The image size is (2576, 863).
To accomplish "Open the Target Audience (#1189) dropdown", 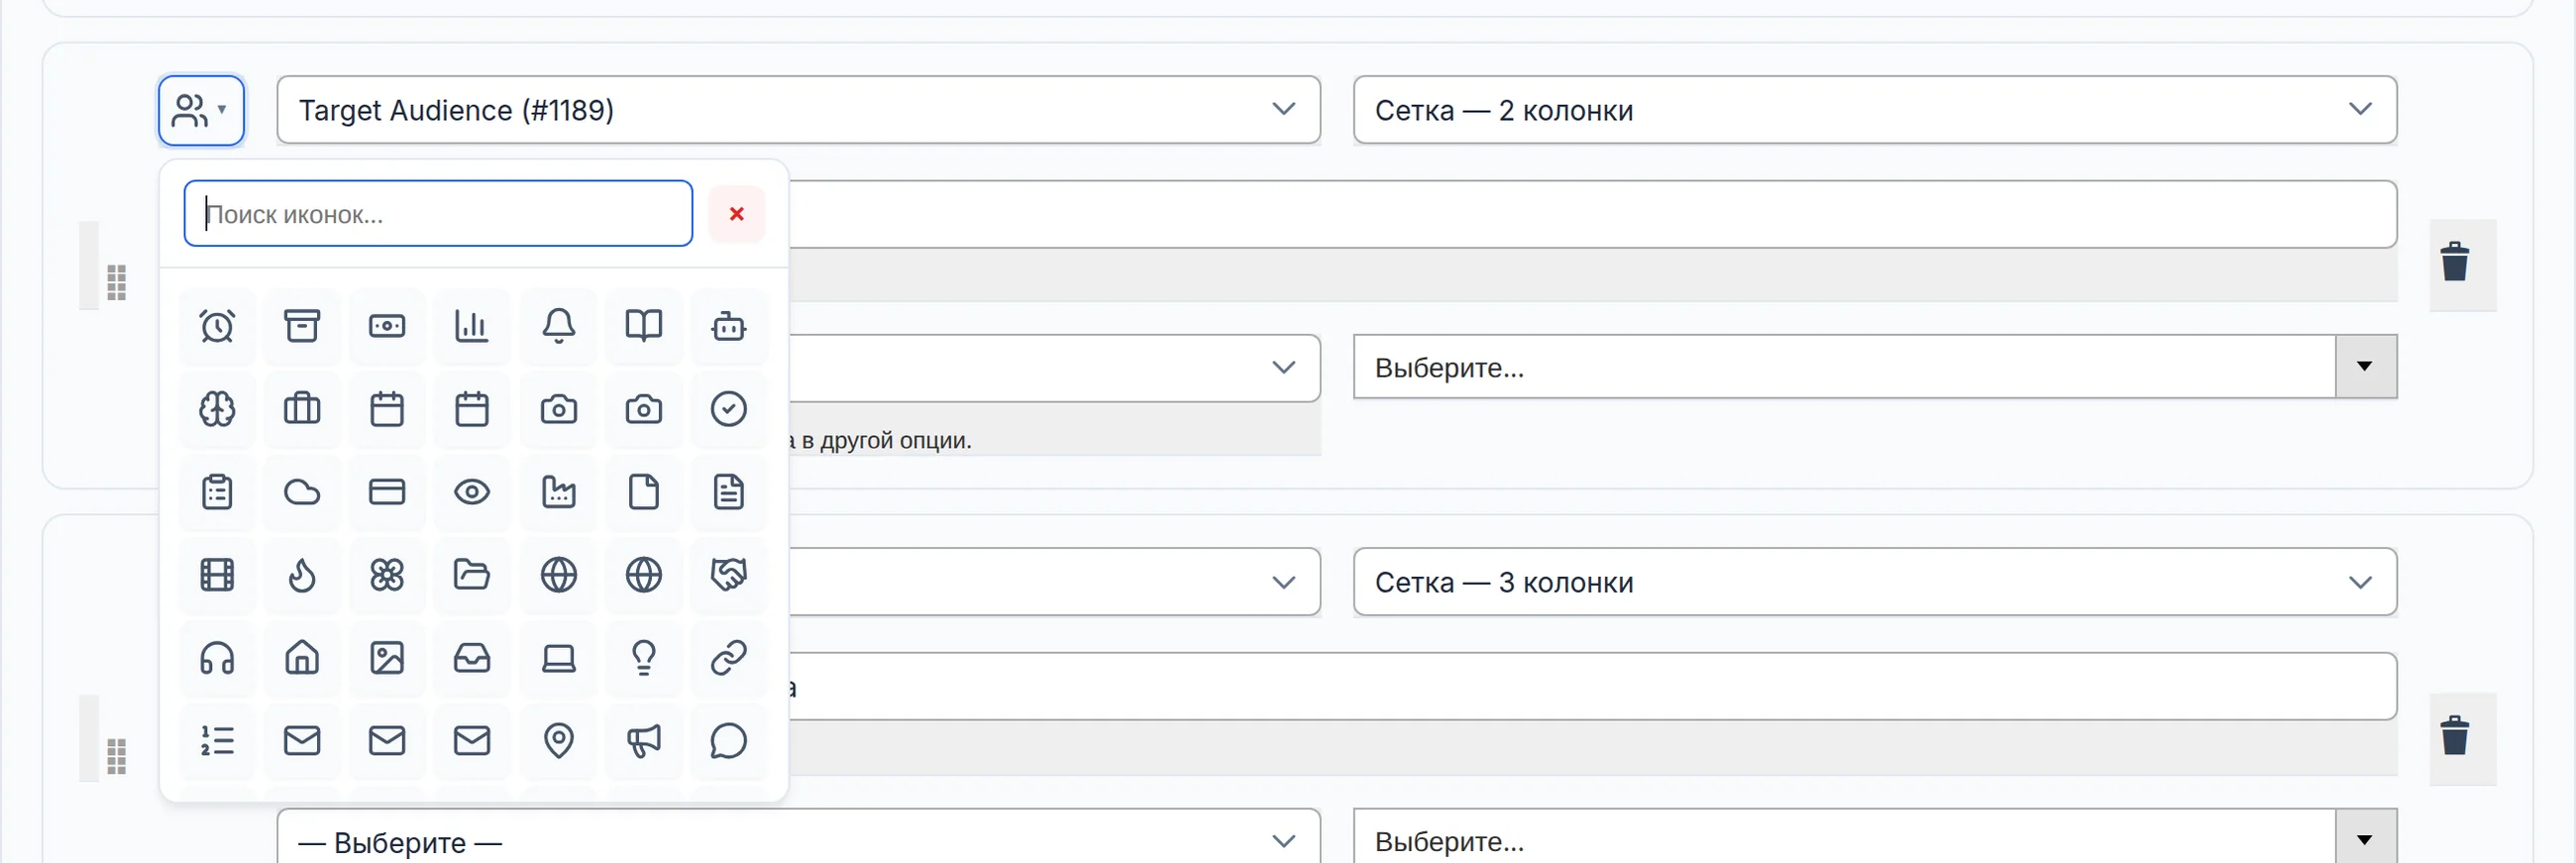I will [x=798, y=110].
